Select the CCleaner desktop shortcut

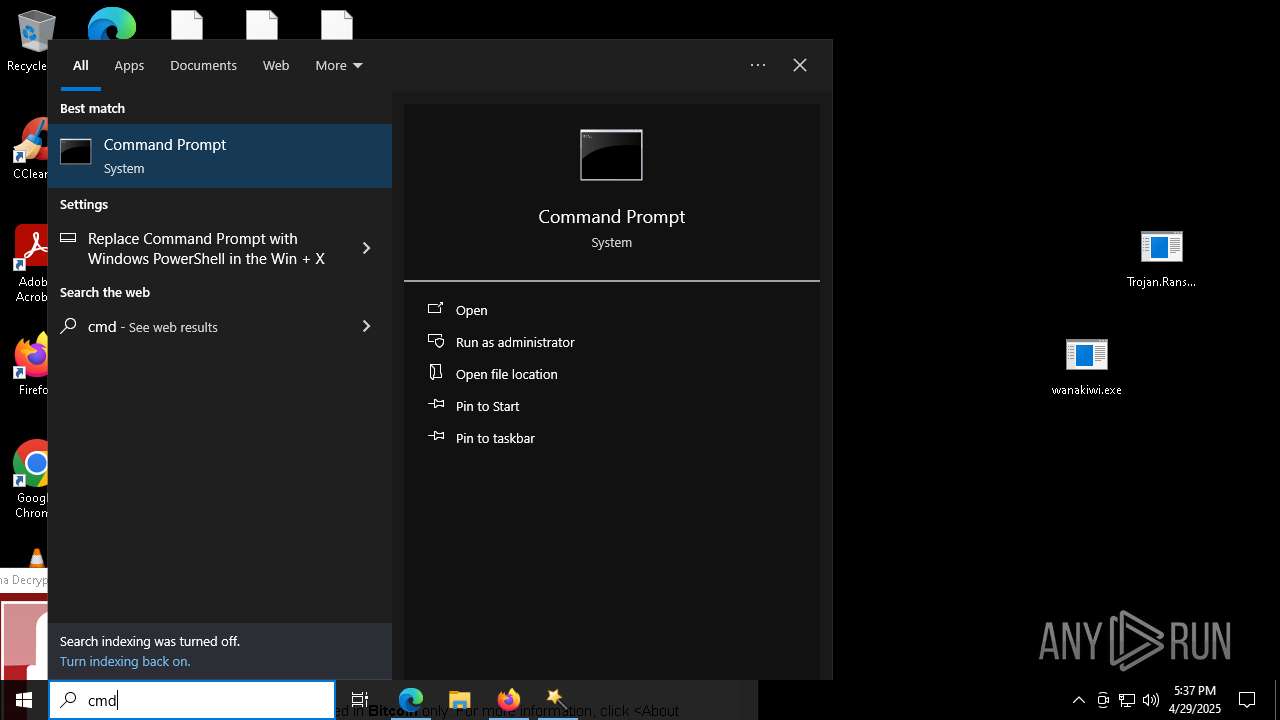pyautogui.click(x=30, y=150)
